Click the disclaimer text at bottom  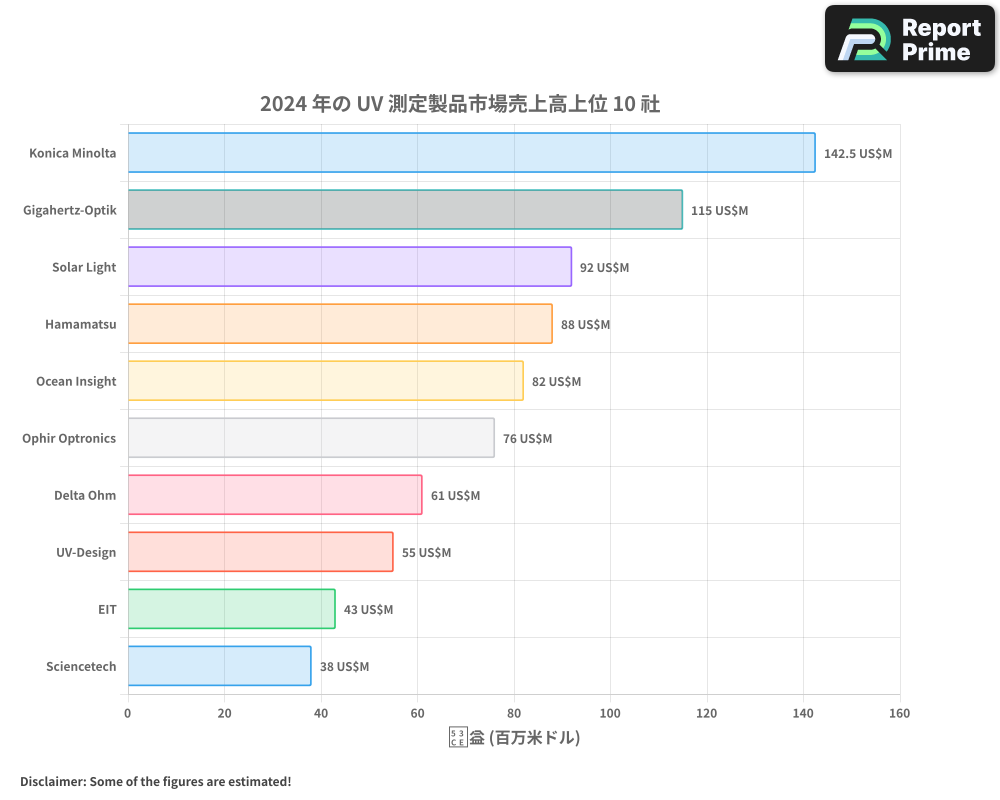point(155,781)
